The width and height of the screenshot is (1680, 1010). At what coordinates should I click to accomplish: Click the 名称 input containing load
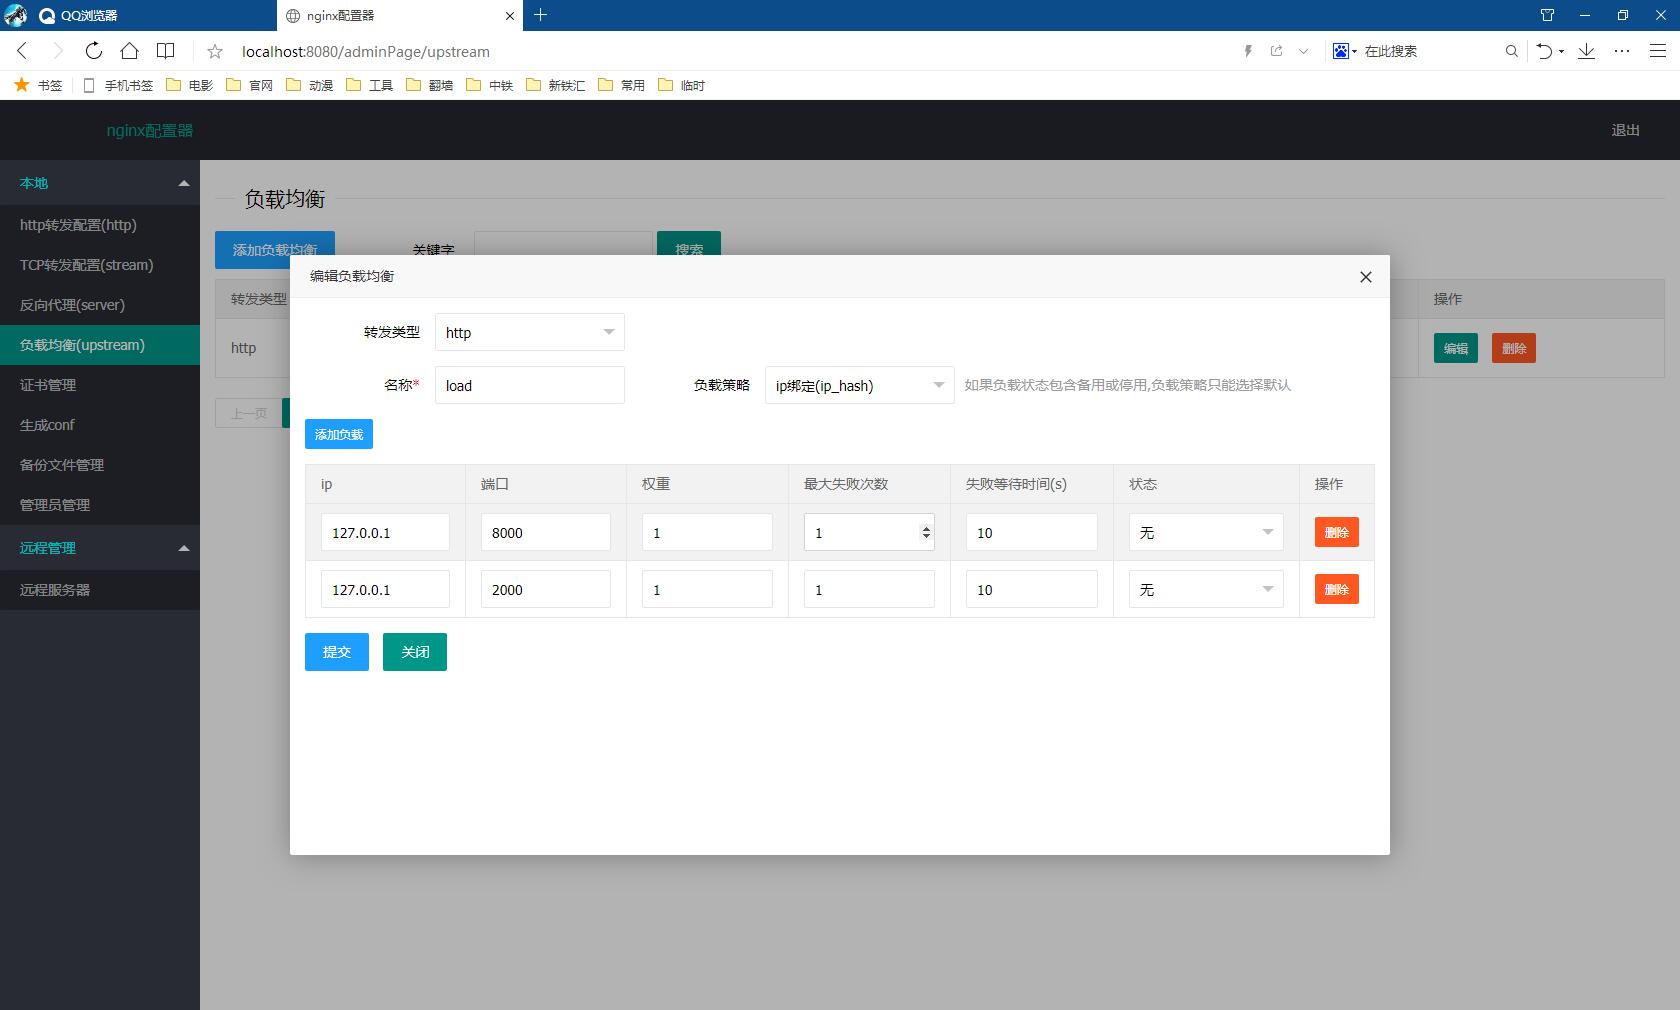(530, 385)
